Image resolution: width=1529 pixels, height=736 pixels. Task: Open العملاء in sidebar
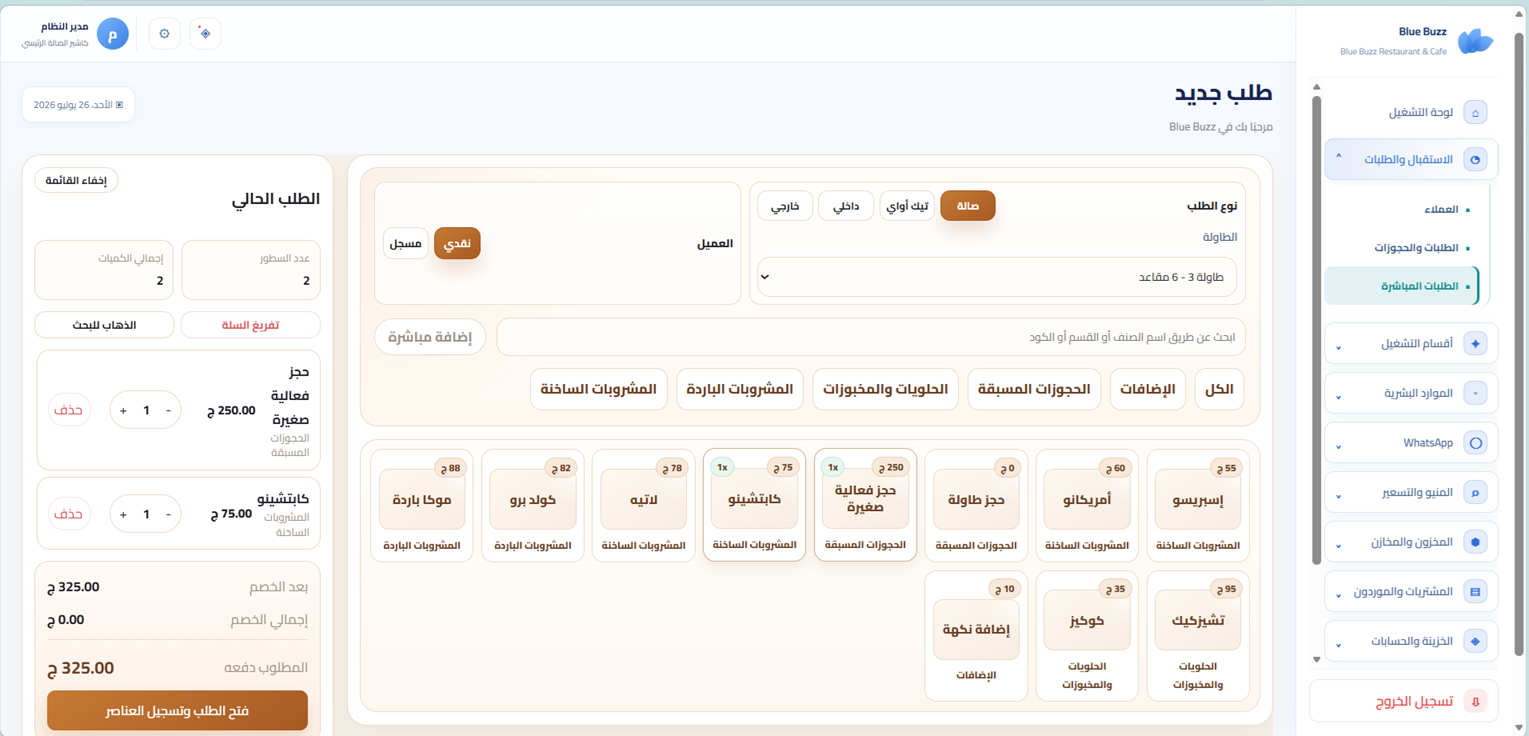click(1441, 210)
